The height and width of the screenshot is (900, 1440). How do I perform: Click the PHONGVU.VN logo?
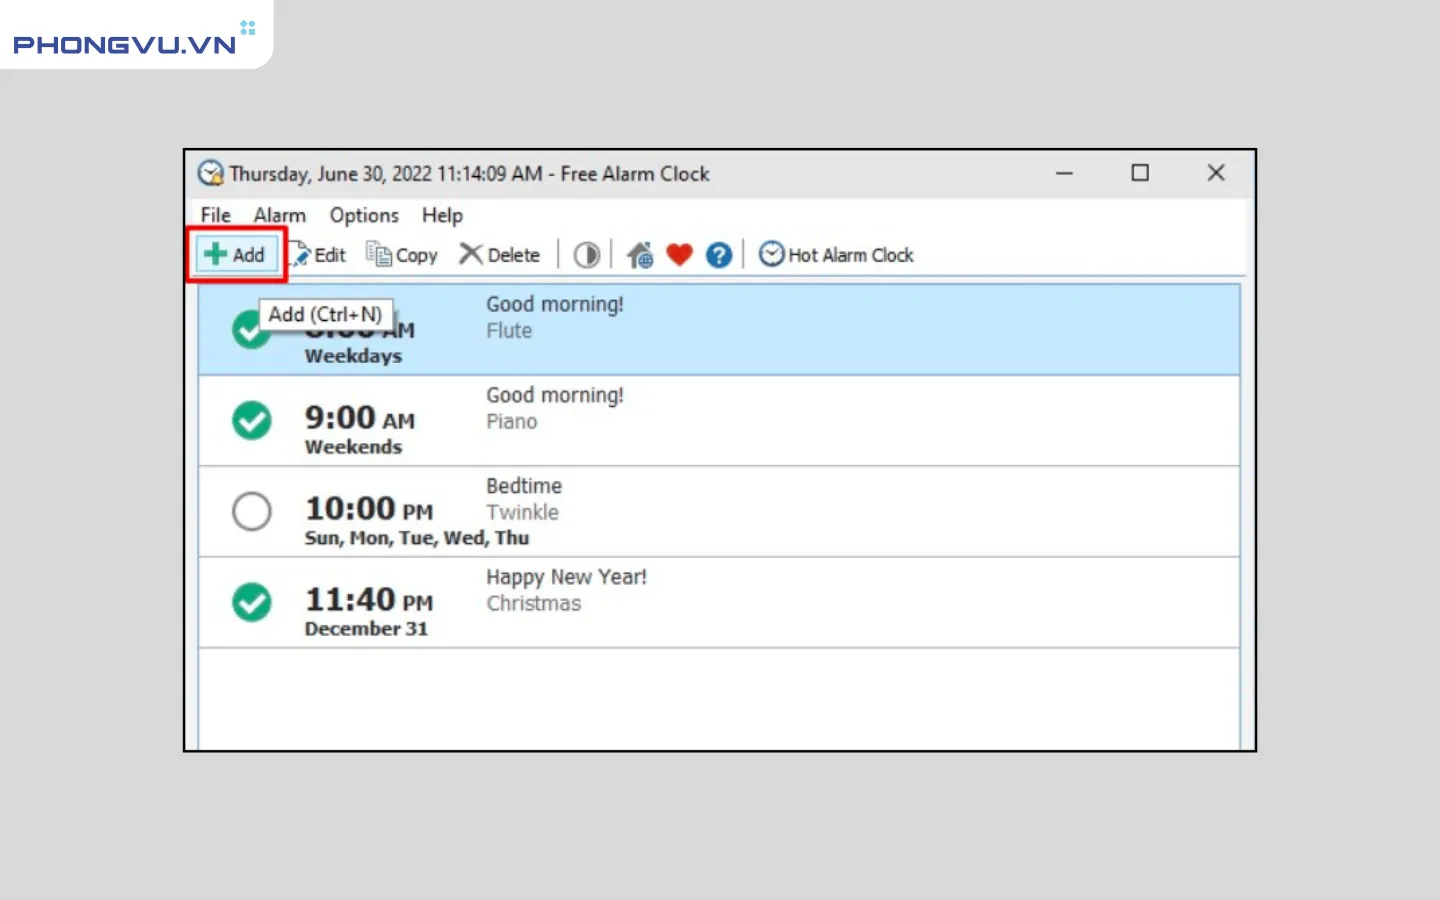point(125,44)
